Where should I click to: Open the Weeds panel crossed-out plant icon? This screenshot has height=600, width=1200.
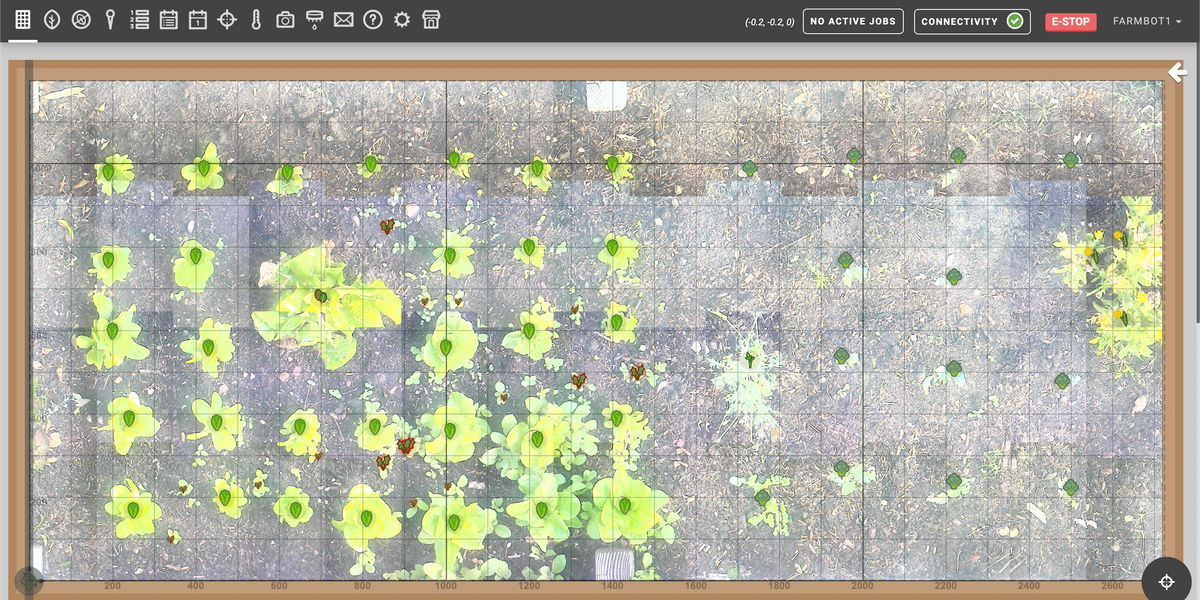click(81, 20)
